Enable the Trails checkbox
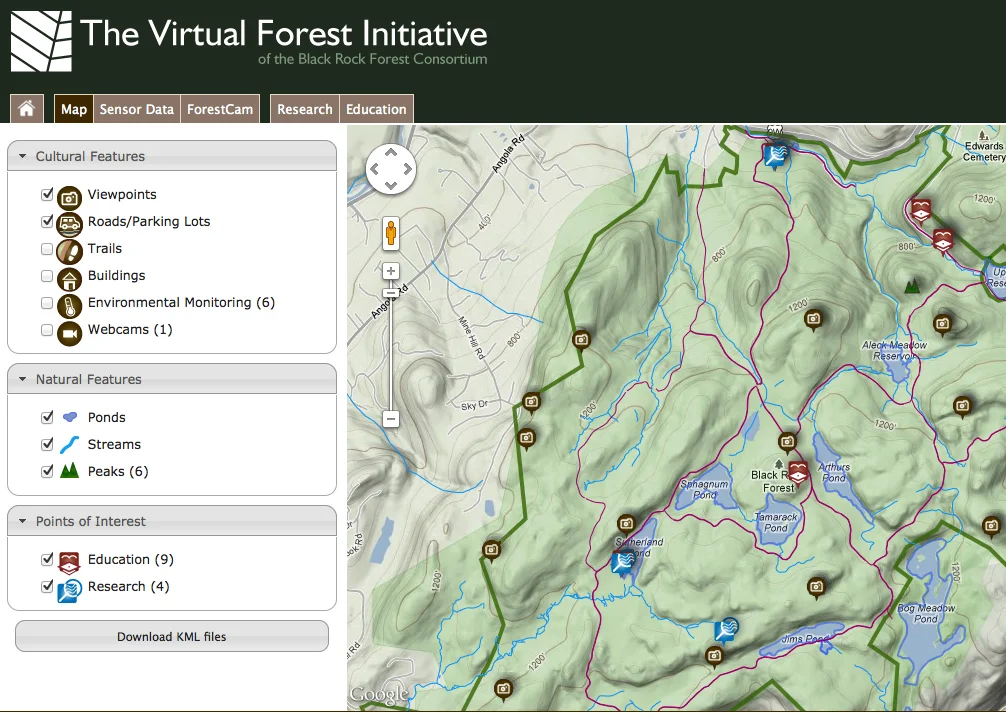The width and height of the screenshot is (1006, 722). [47, 248]
